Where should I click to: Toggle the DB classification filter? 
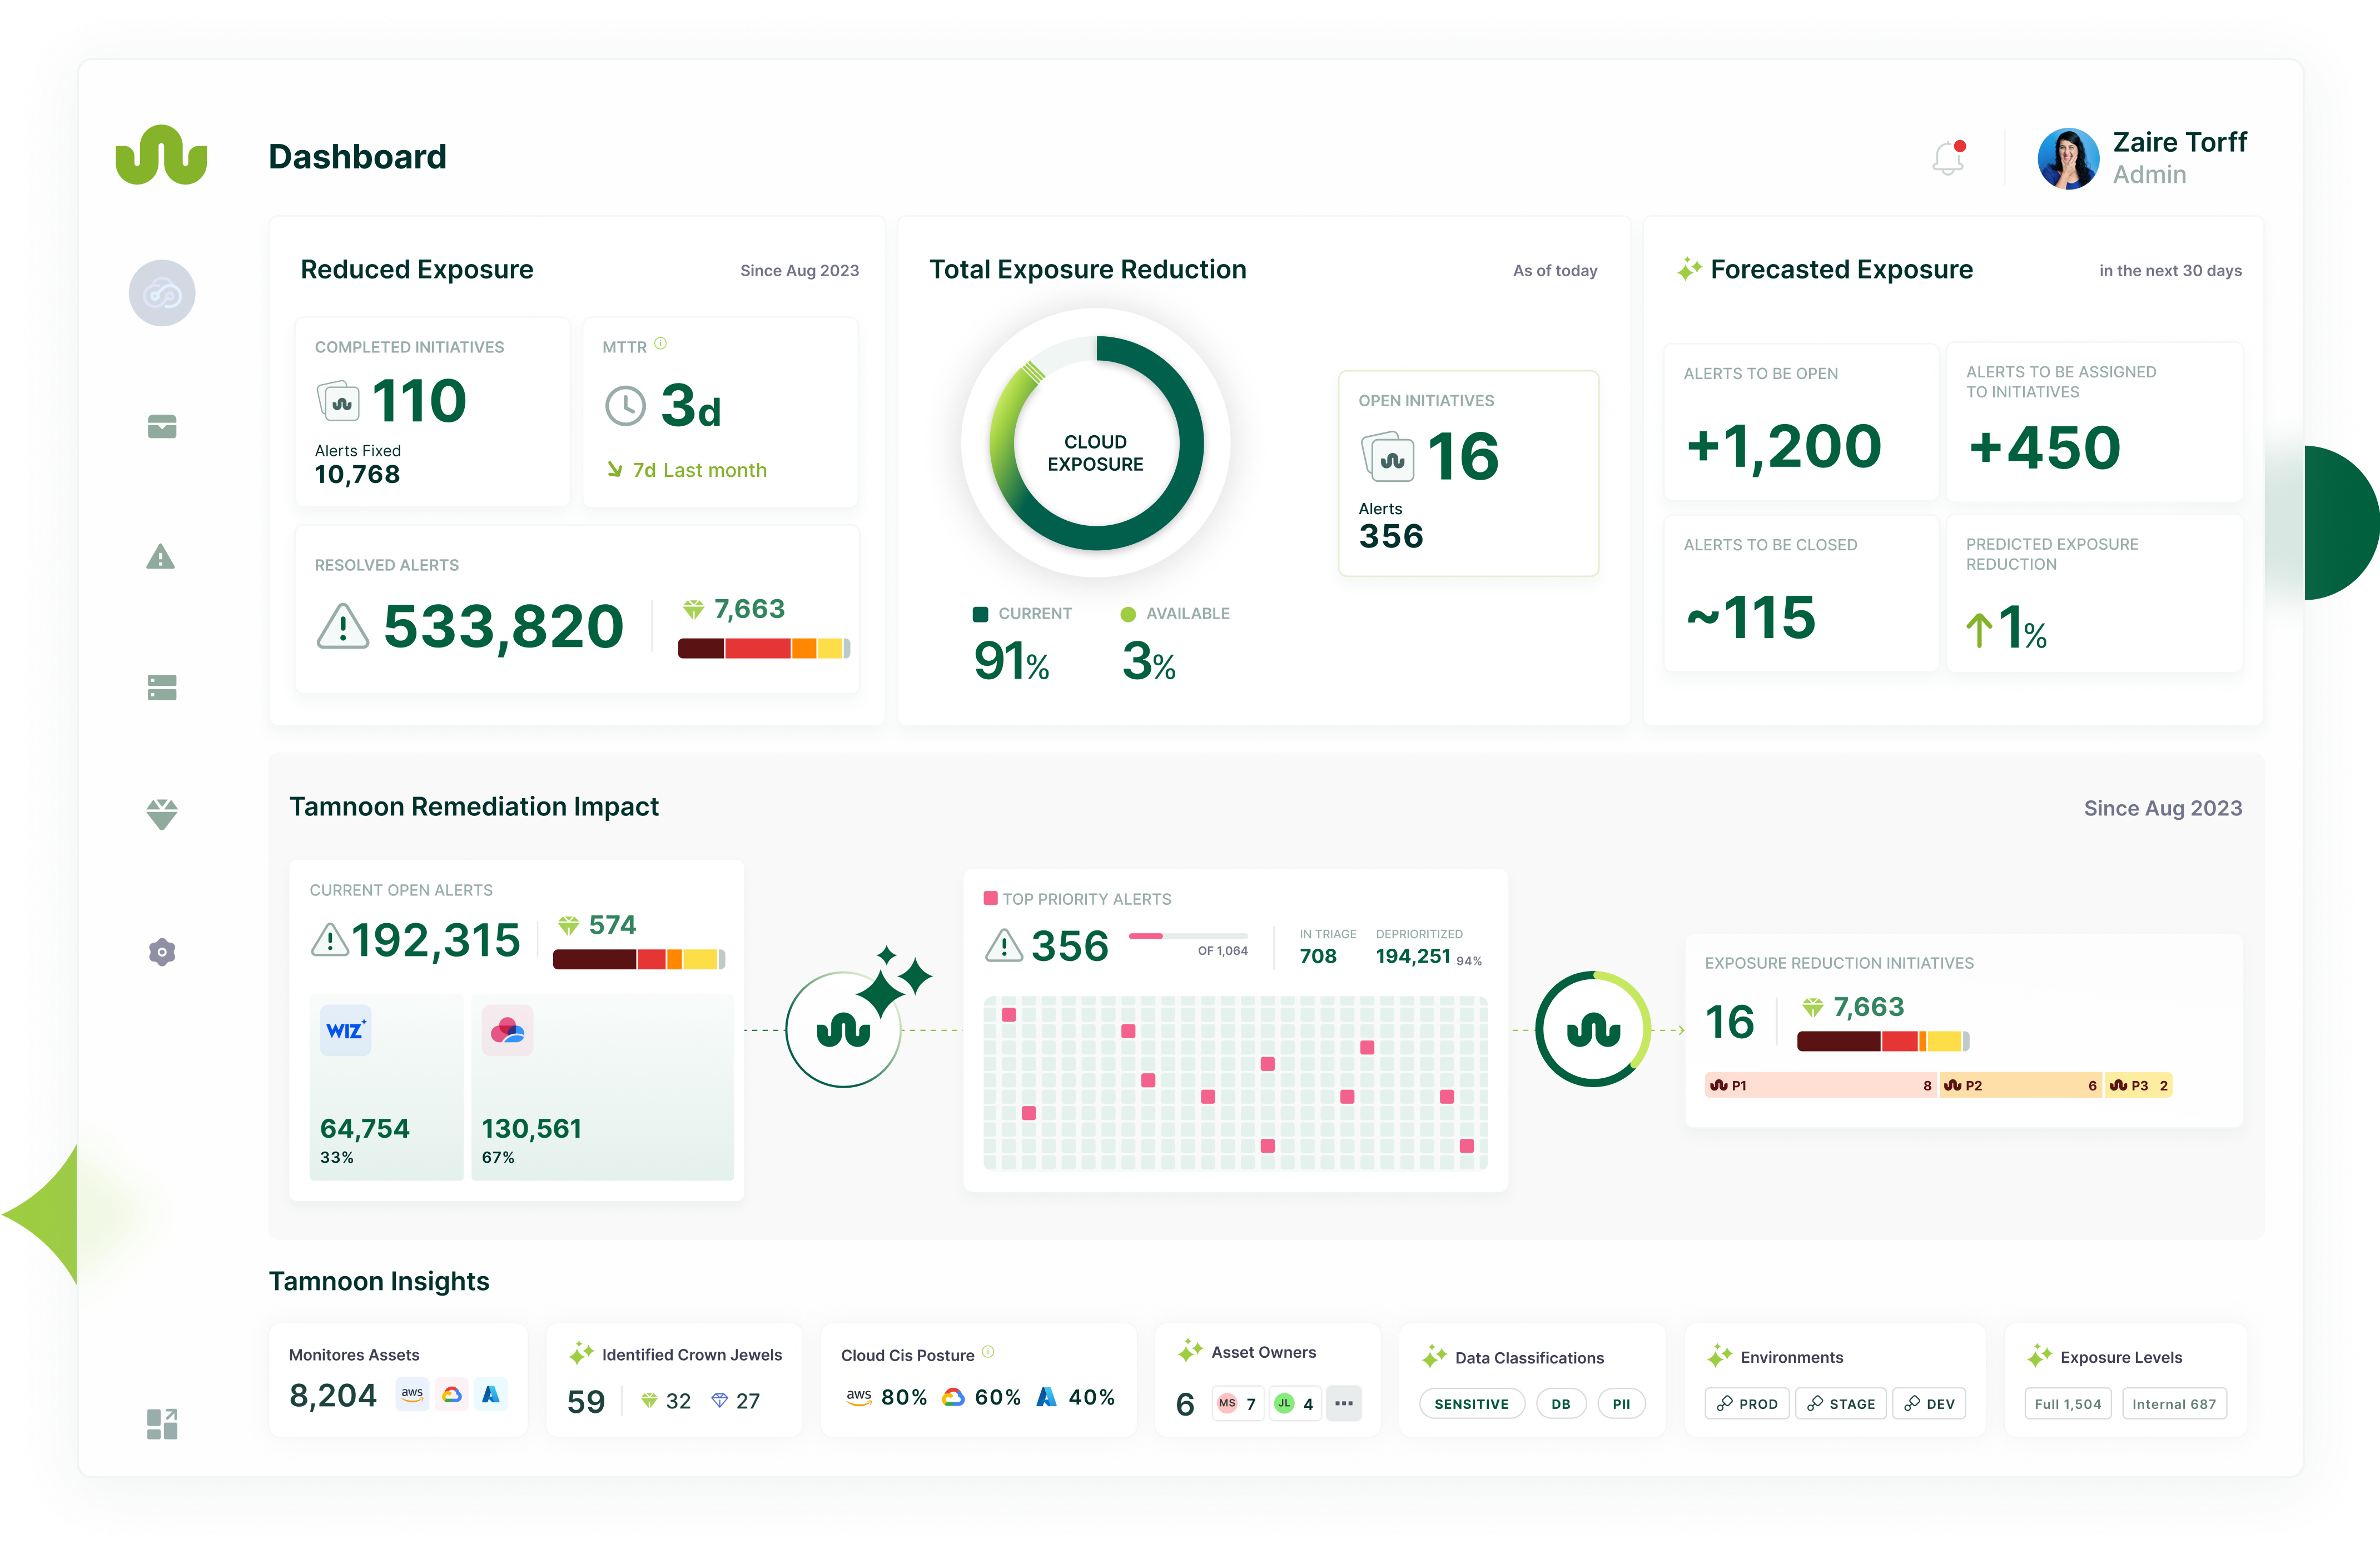click(1561, 1403)
